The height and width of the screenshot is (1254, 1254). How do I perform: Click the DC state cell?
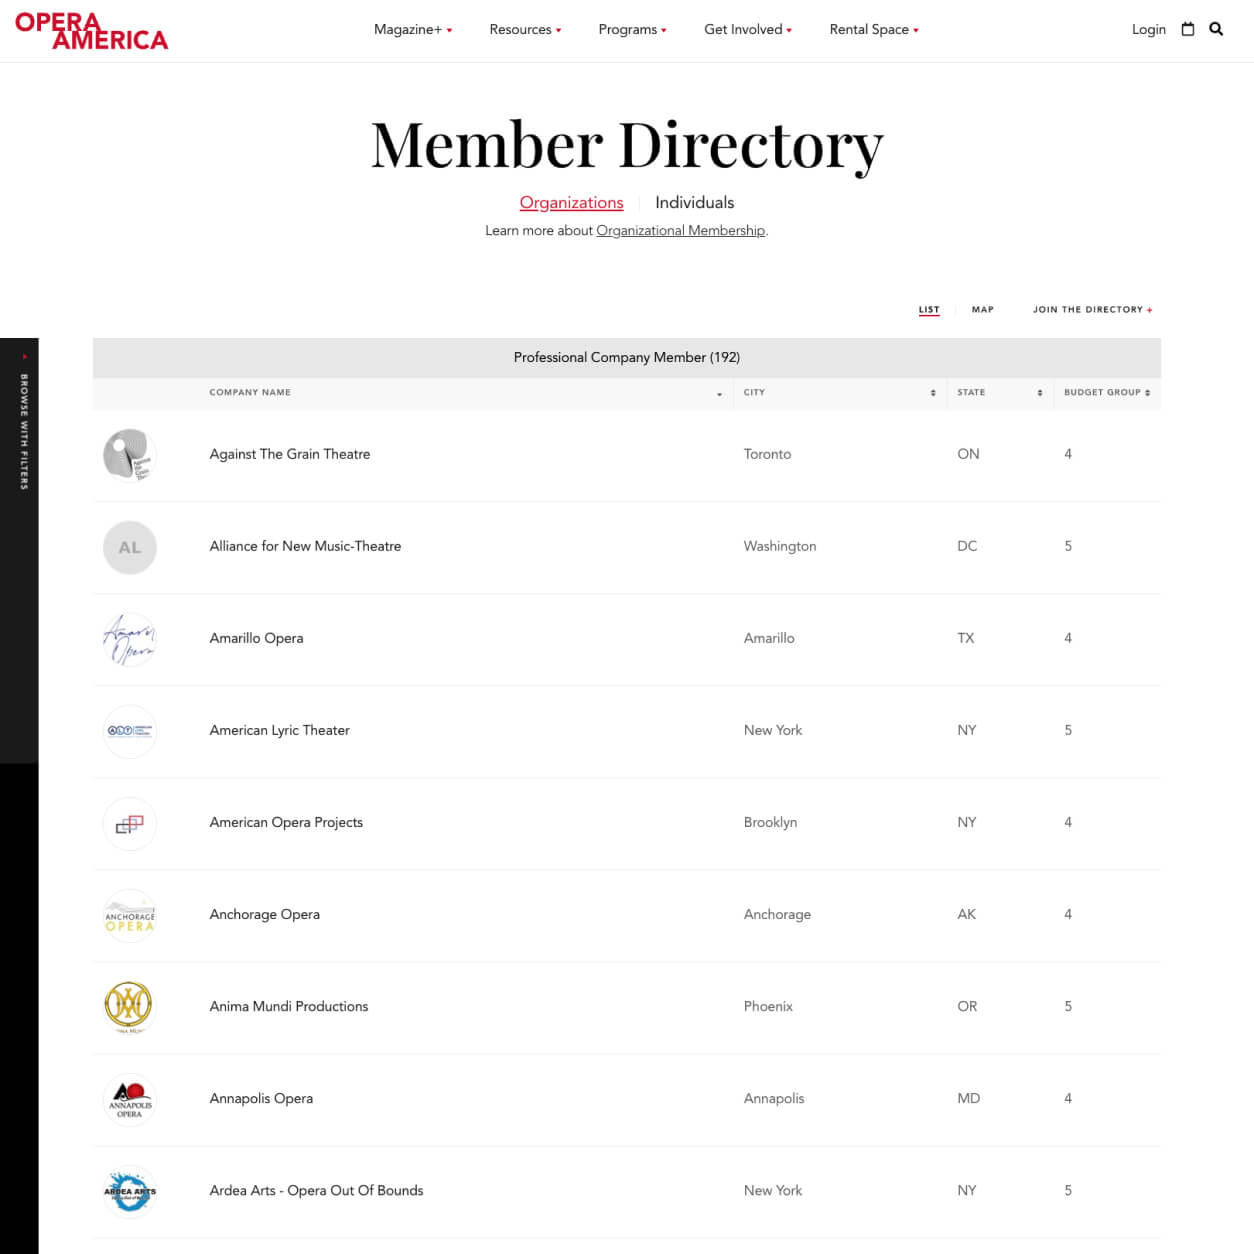click(967, 546)
